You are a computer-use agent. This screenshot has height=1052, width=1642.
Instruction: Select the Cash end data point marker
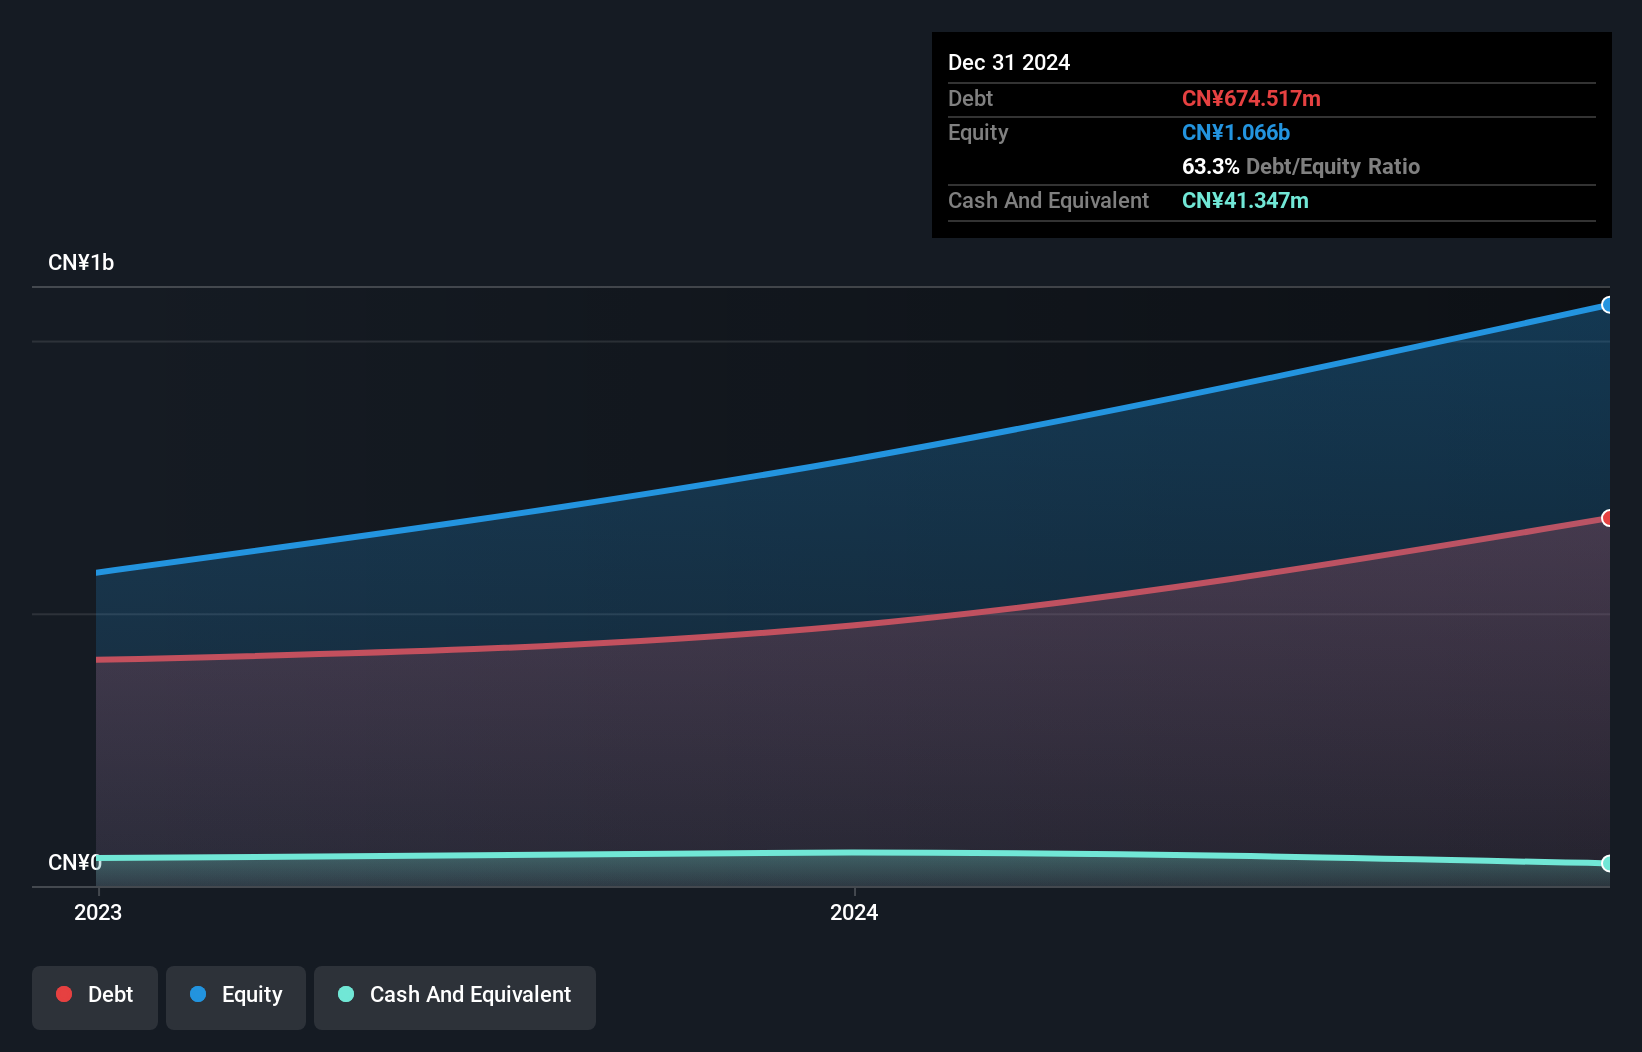(1607, 863)
